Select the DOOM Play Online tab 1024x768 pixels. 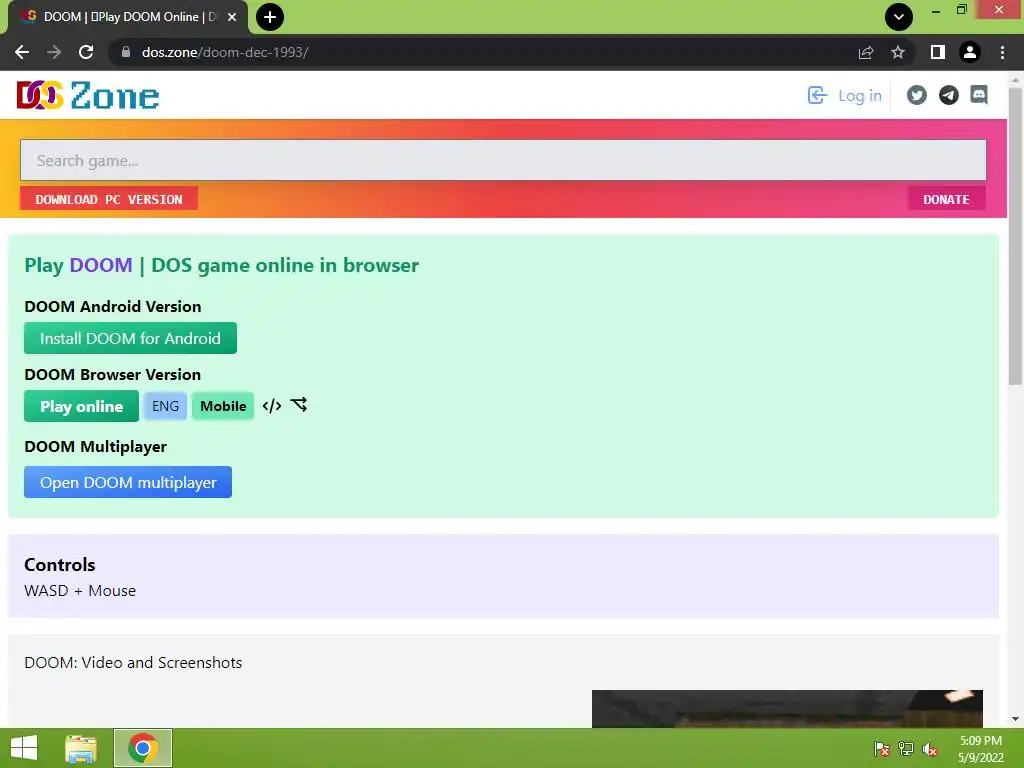tap(127, 18)
